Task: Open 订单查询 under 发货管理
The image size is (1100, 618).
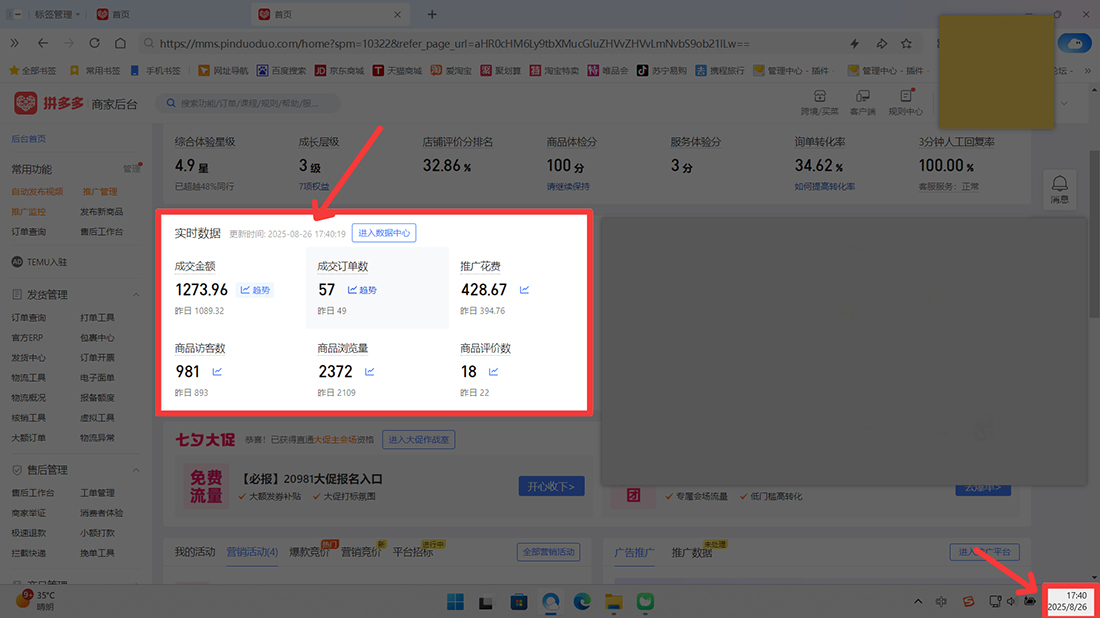Action: pos(28,318)
